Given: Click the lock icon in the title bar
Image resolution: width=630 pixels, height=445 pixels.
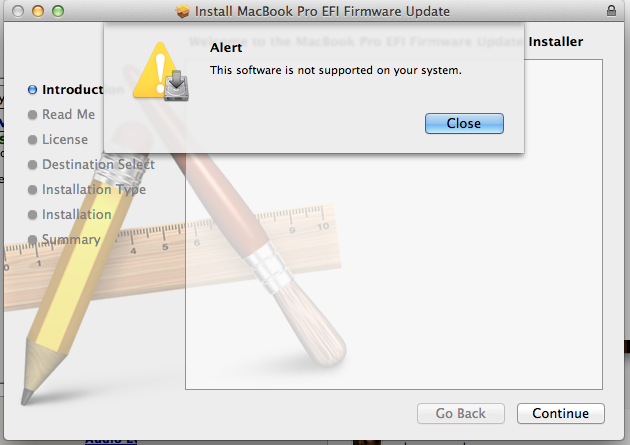Looking at the screenshot, I should pyautogui.click(x=611, y=10).
